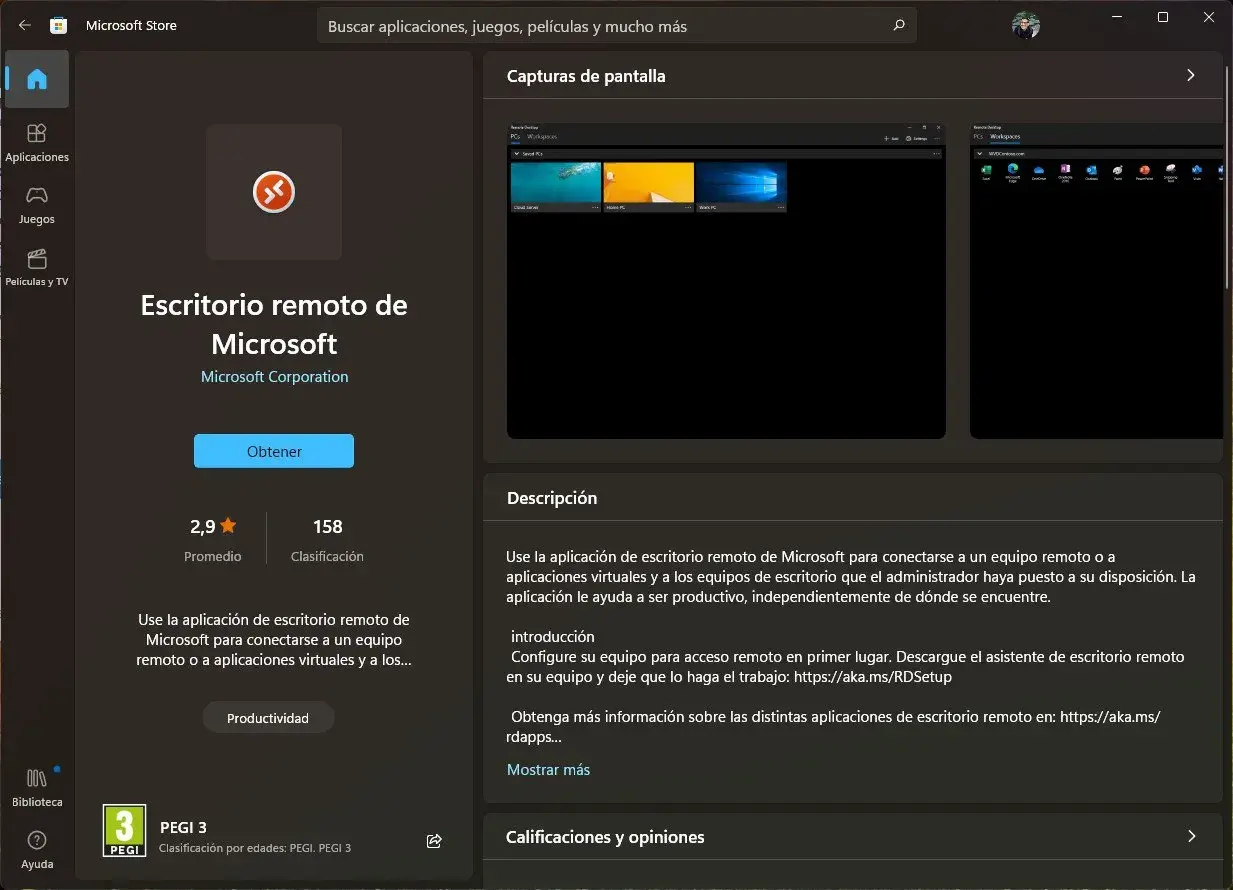
Task: Open Películas y TV in sidebar
Action: (x=37, y=266)
